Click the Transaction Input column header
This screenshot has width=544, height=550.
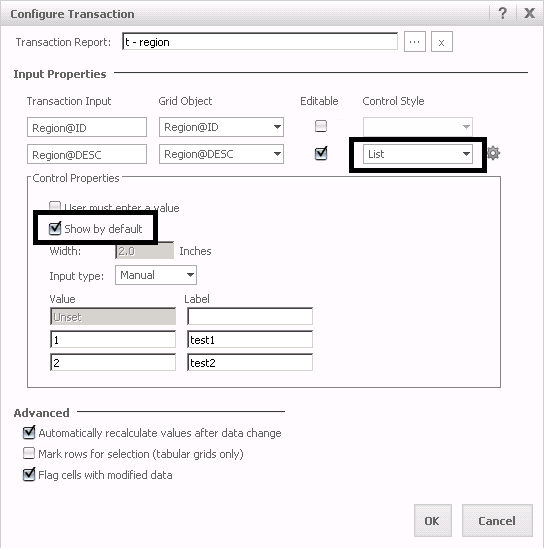(69, 101)
